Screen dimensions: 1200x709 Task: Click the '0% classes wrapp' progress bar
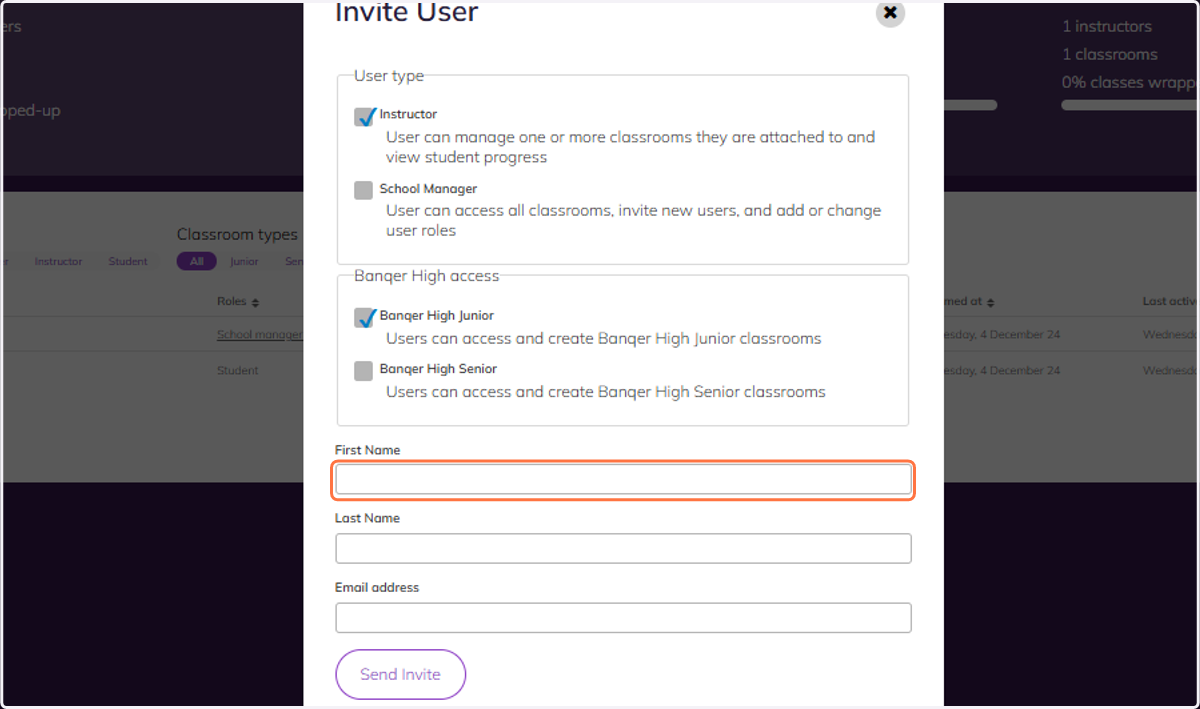pos(1130,105)
